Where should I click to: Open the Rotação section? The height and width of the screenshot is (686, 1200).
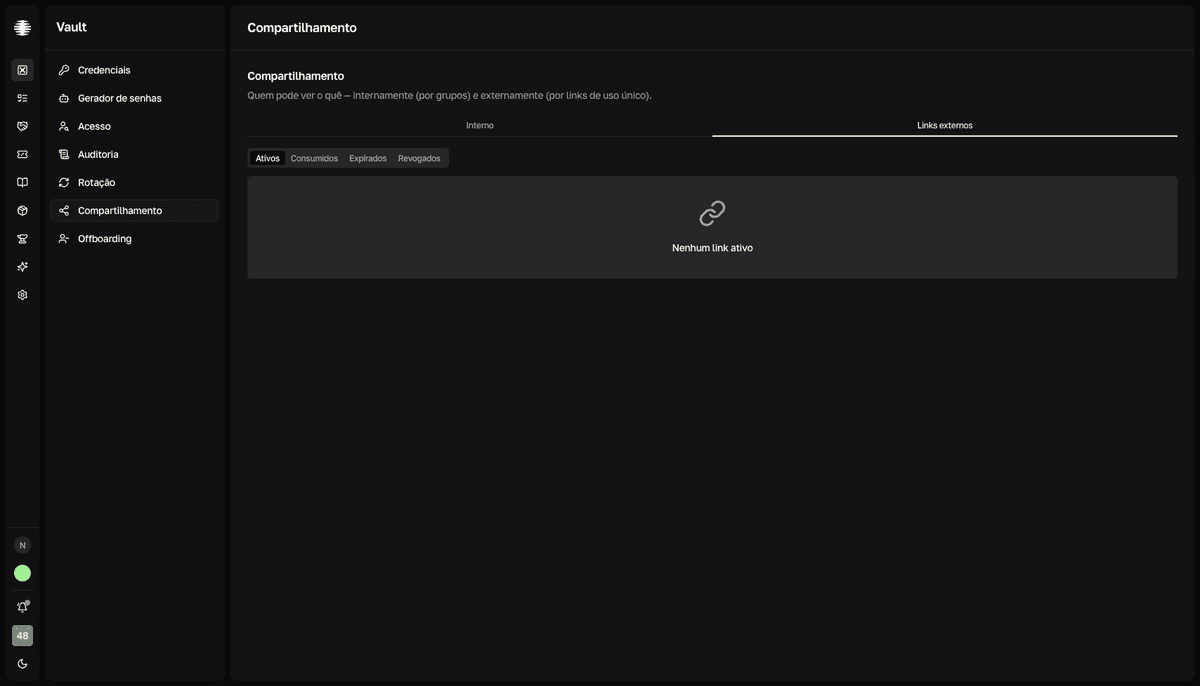pos(134,182)
